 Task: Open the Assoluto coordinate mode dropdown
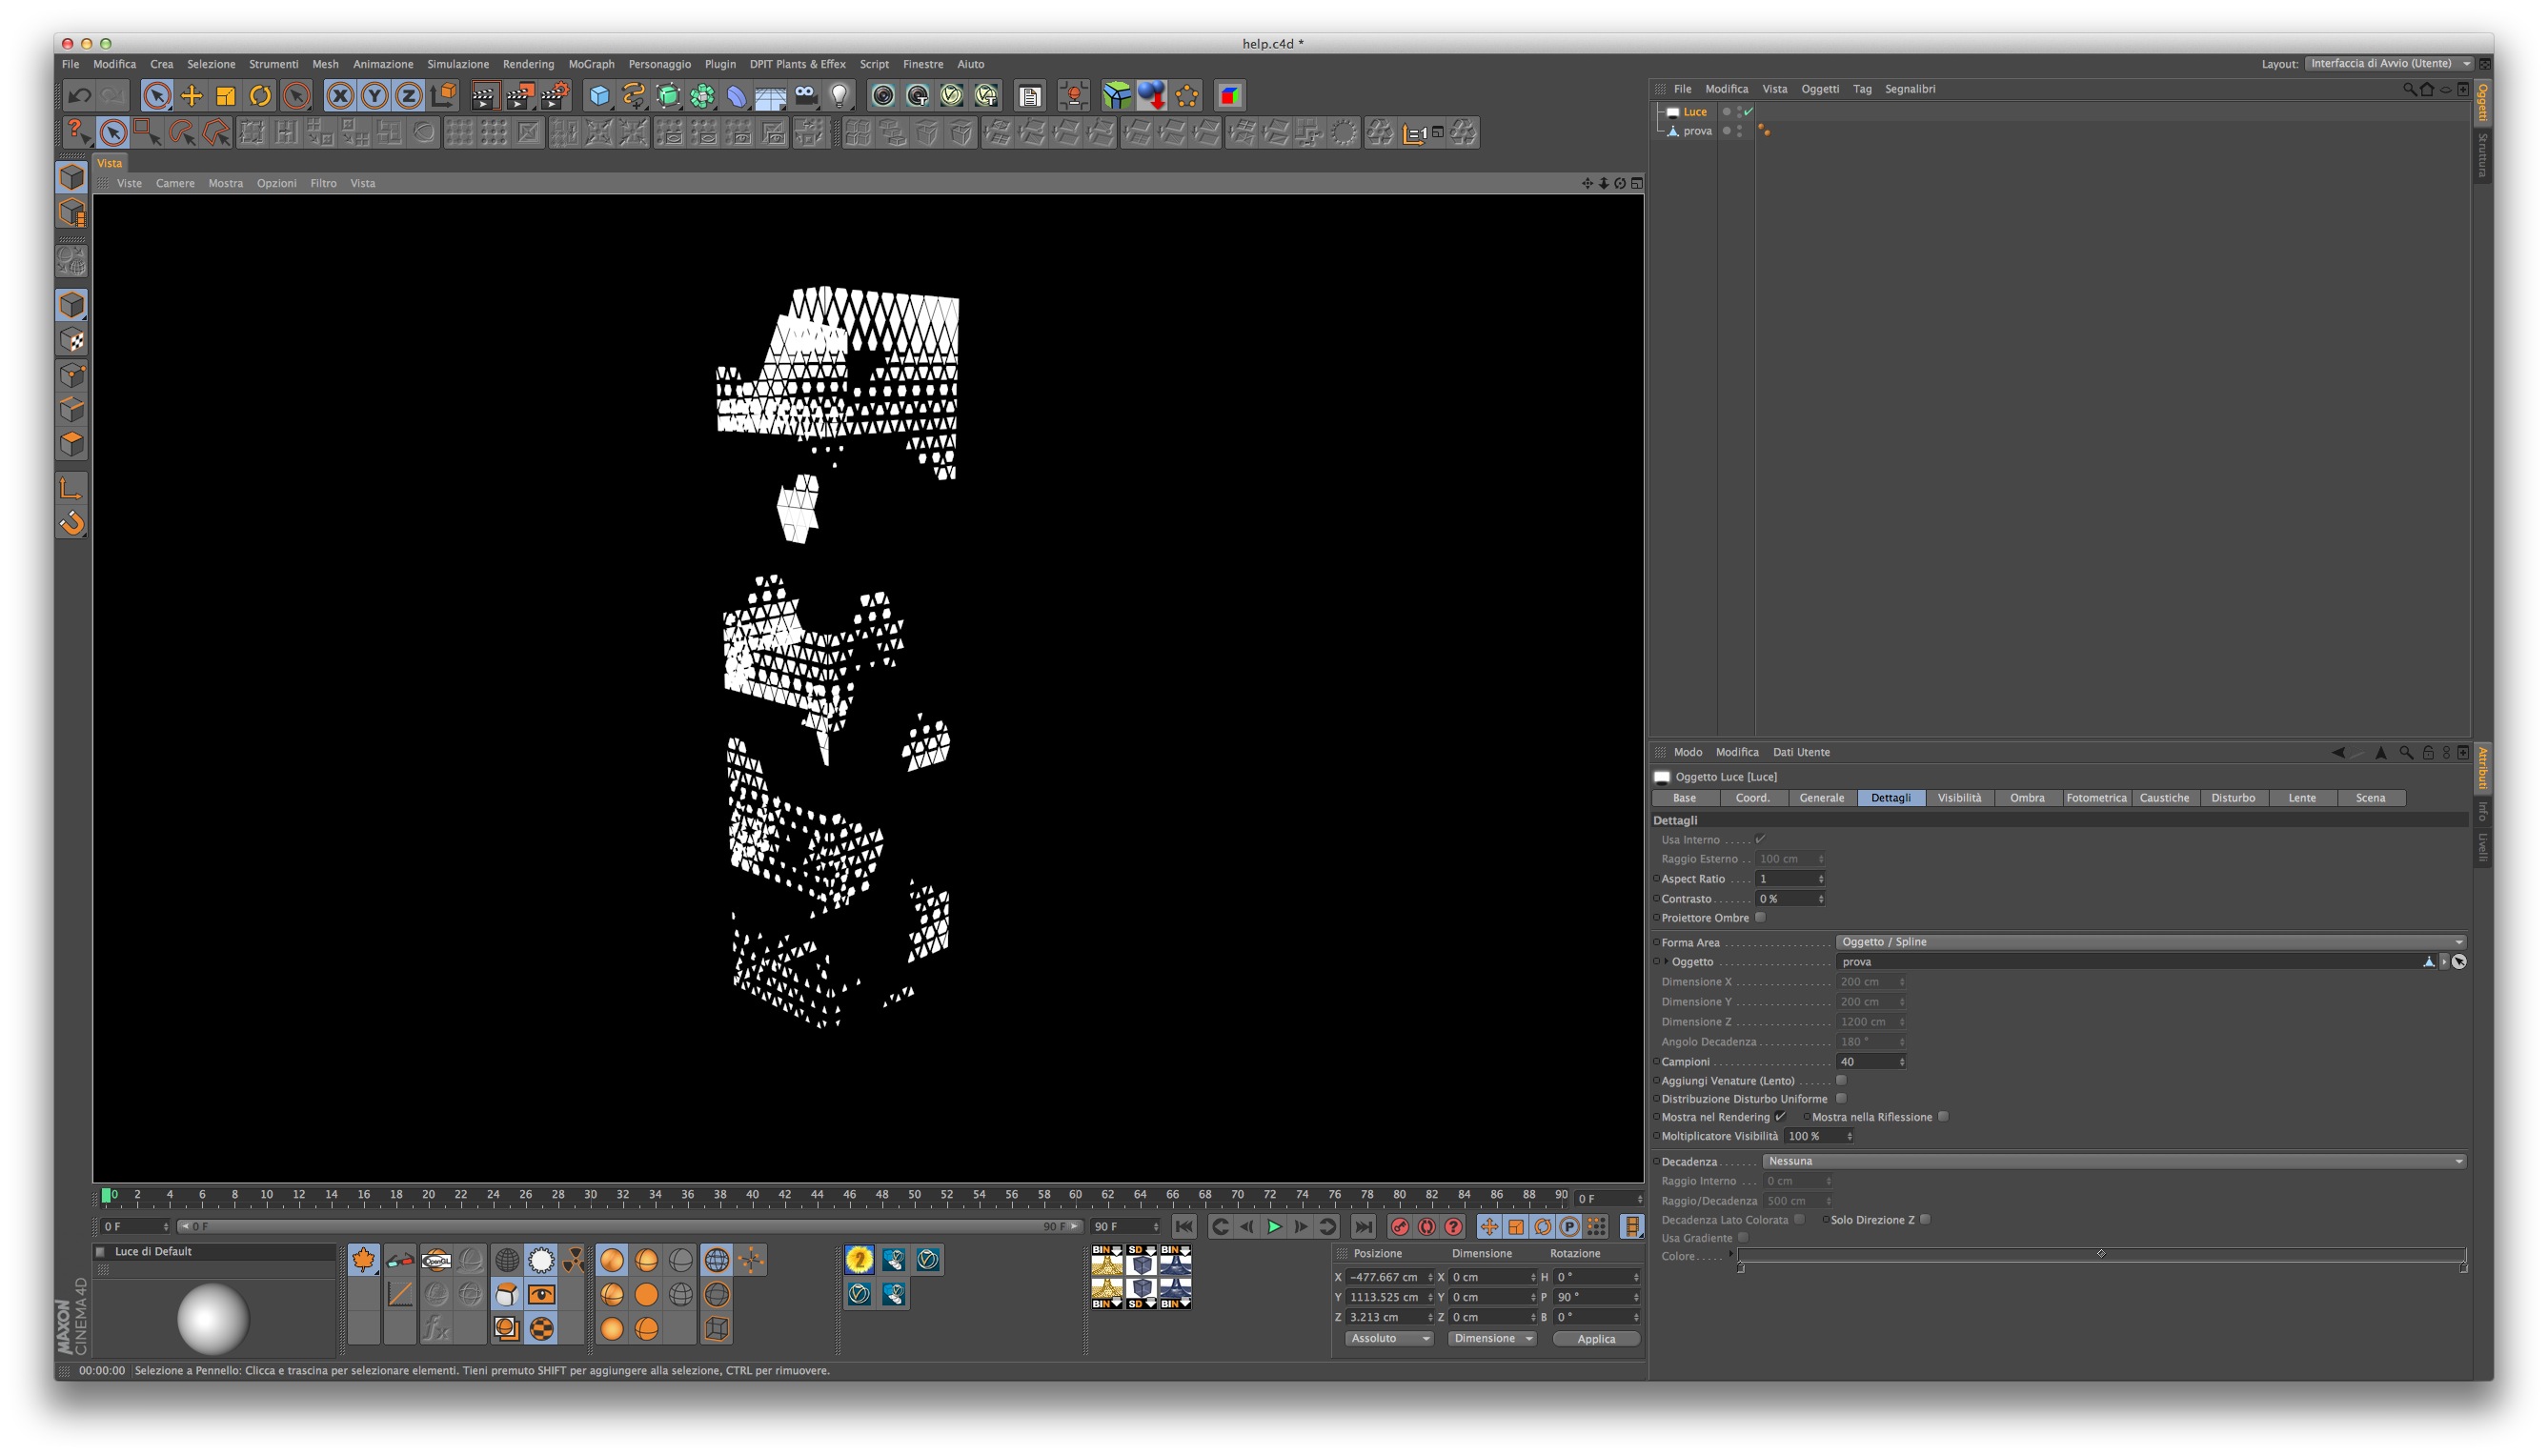tap(1389, 1338)
